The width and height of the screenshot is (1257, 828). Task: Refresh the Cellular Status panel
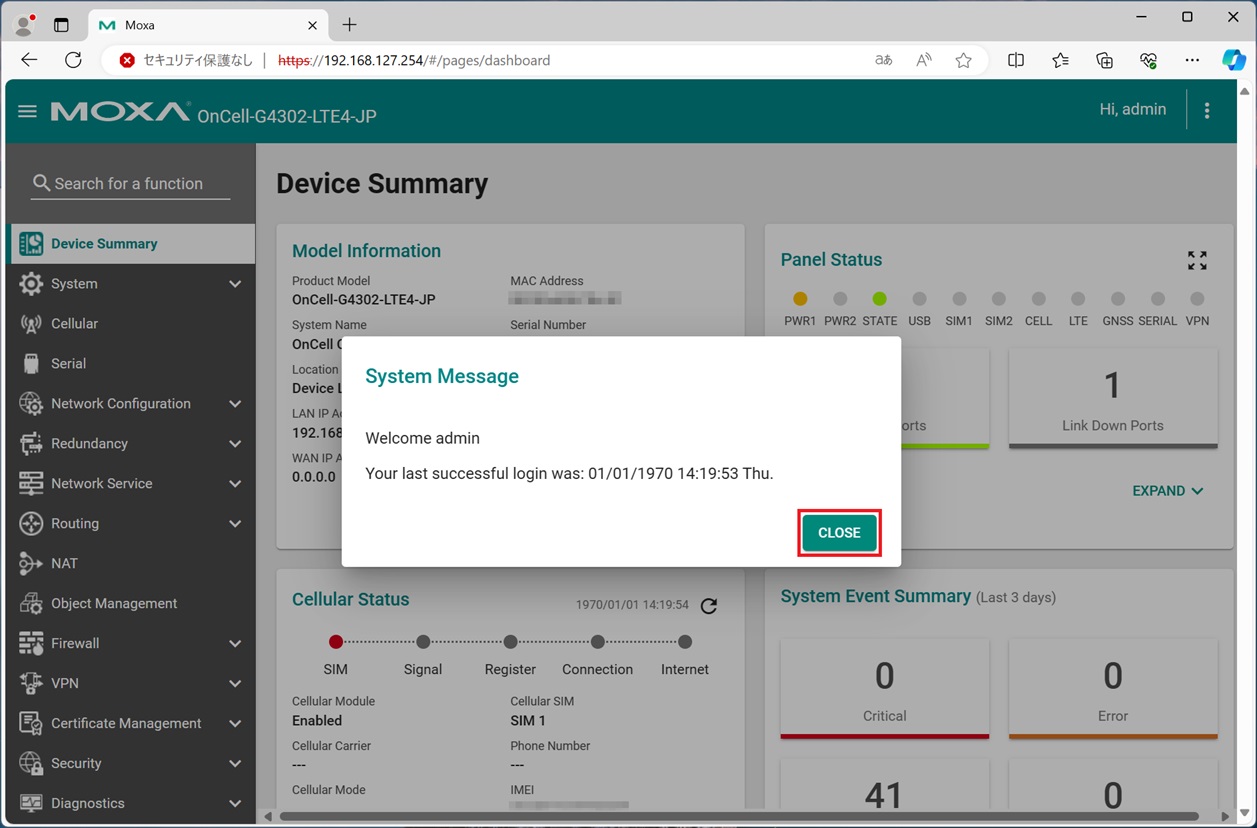pos(709,605)
